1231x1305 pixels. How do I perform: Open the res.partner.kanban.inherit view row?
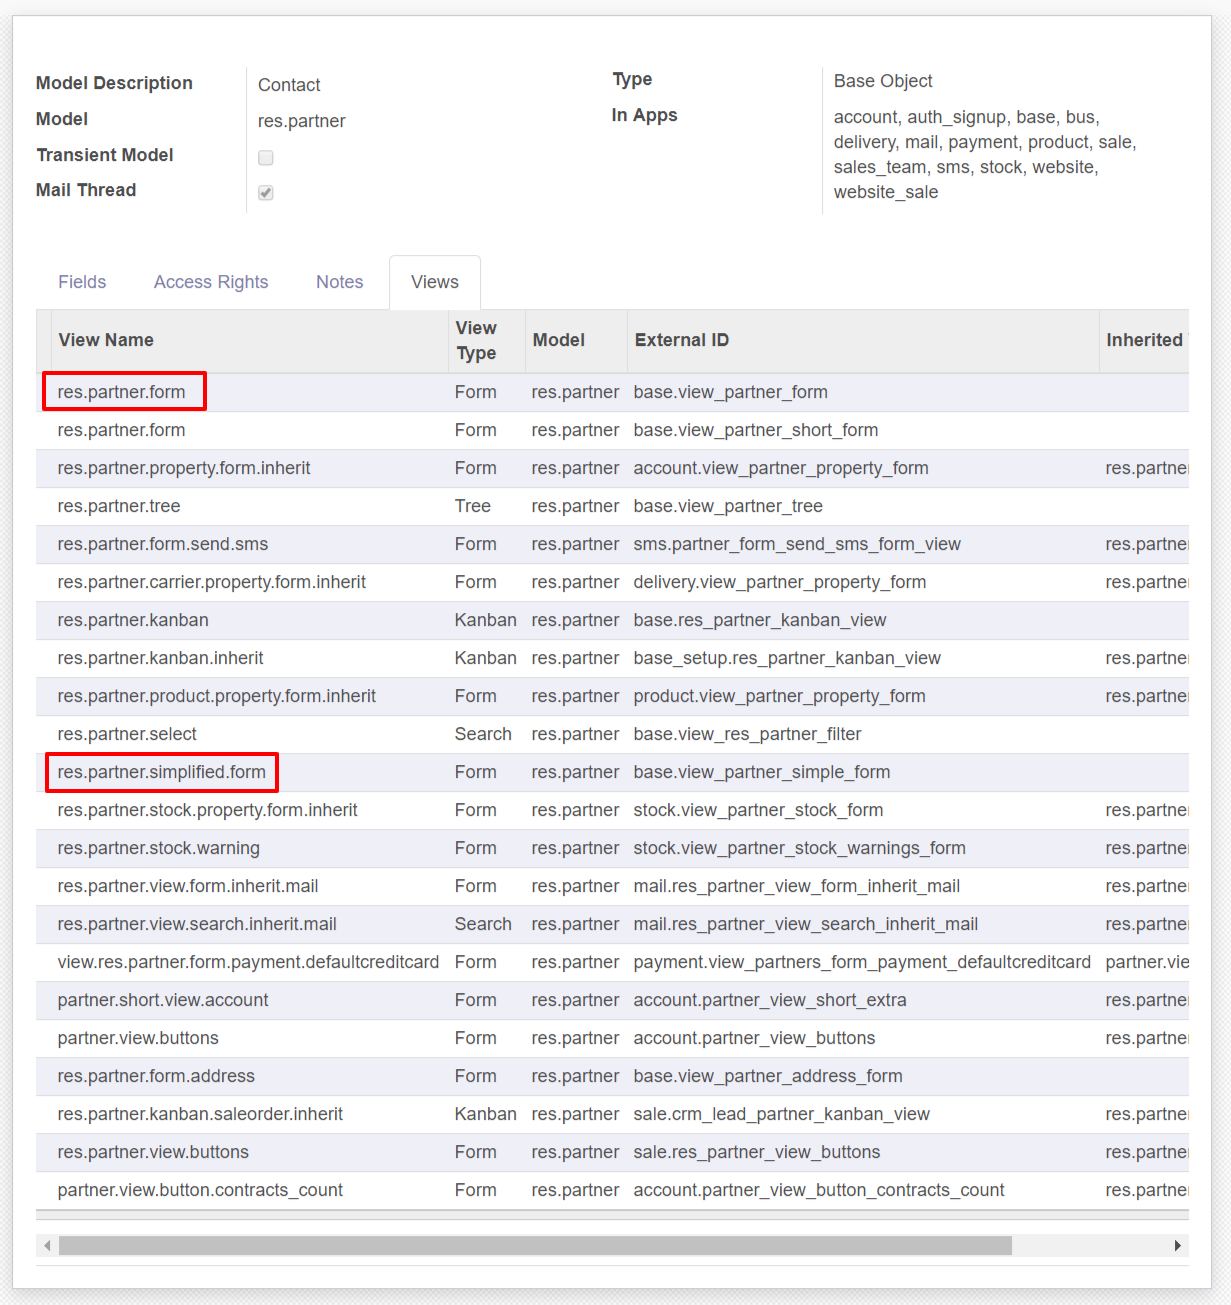612,658
